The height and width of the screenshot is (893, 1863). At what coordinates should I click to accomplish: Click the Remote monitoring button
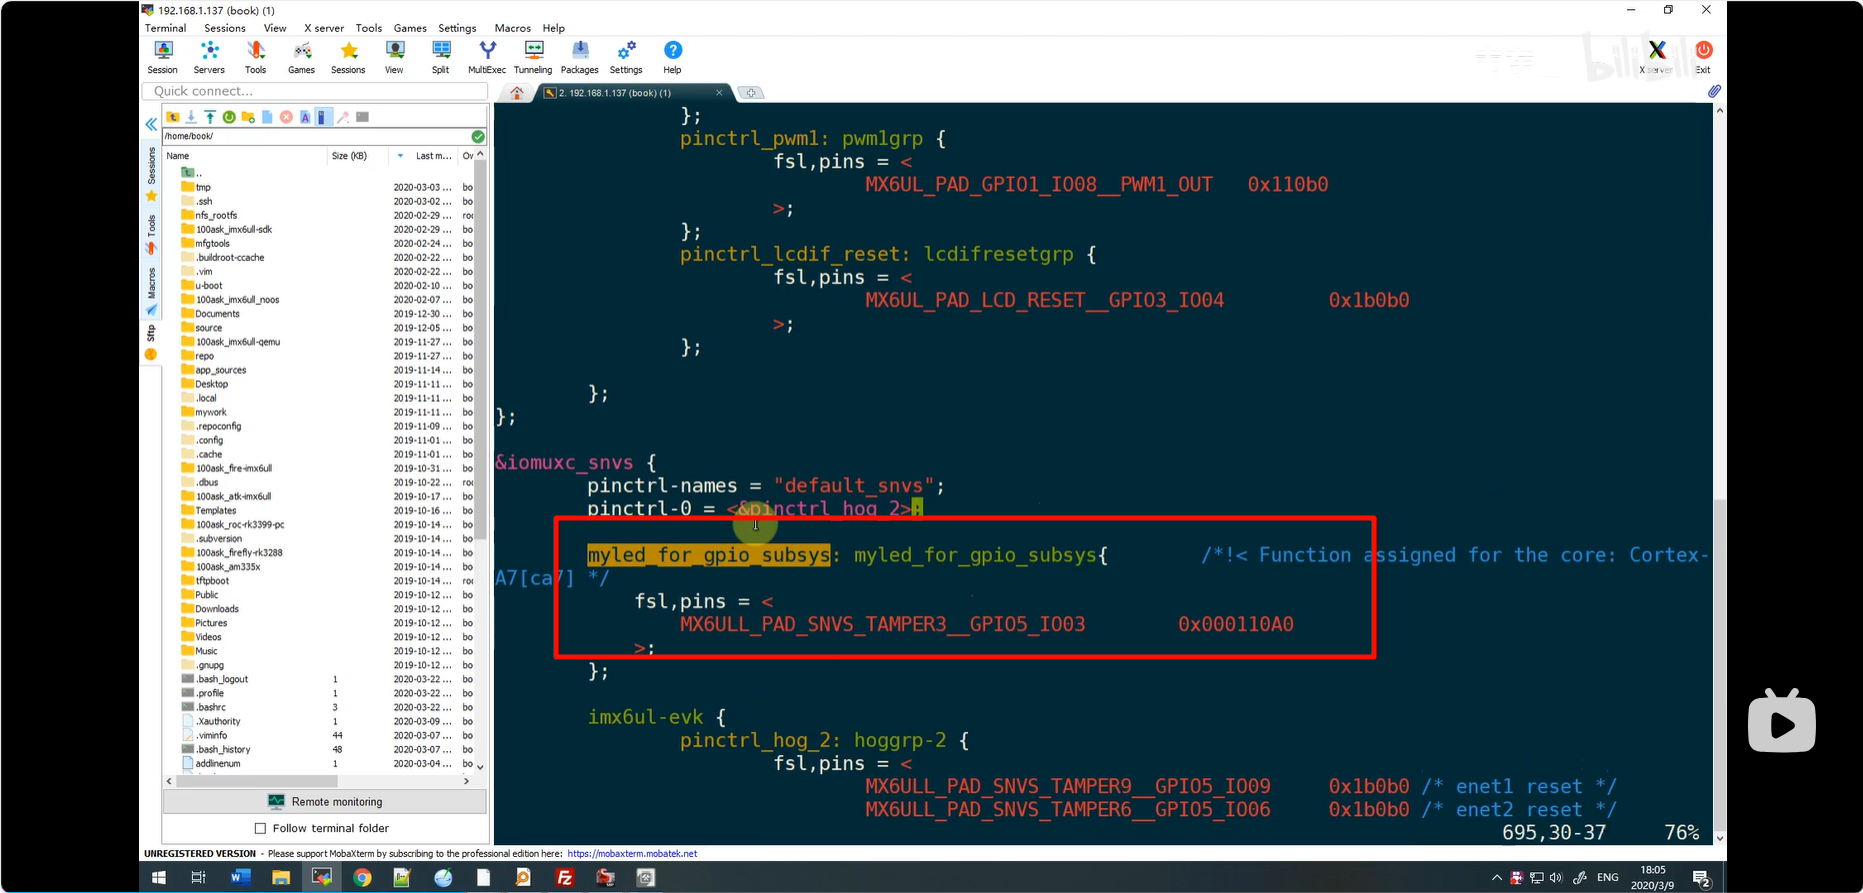pyautogui.click(x=325, y=802)
